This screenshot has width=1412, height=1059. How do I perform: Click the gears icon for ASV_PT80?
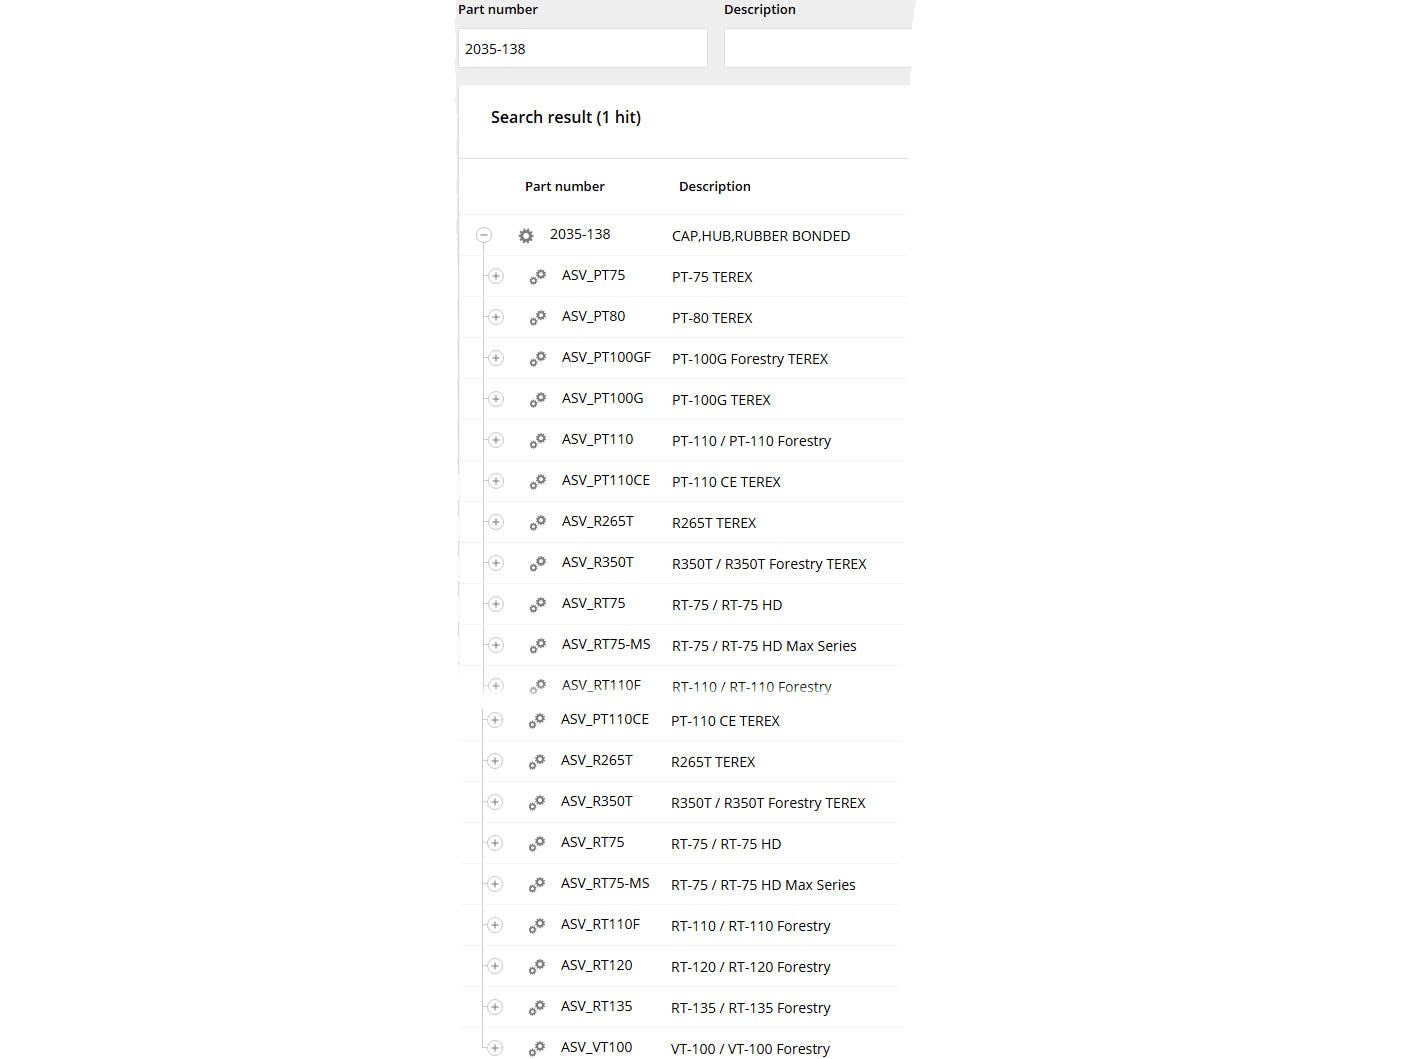coord(538,317)
